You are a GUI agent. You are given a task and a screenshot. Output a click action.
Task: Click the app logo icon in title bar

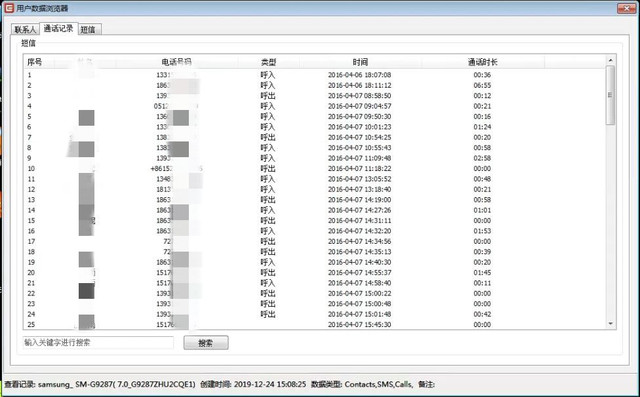coord(9,8)
